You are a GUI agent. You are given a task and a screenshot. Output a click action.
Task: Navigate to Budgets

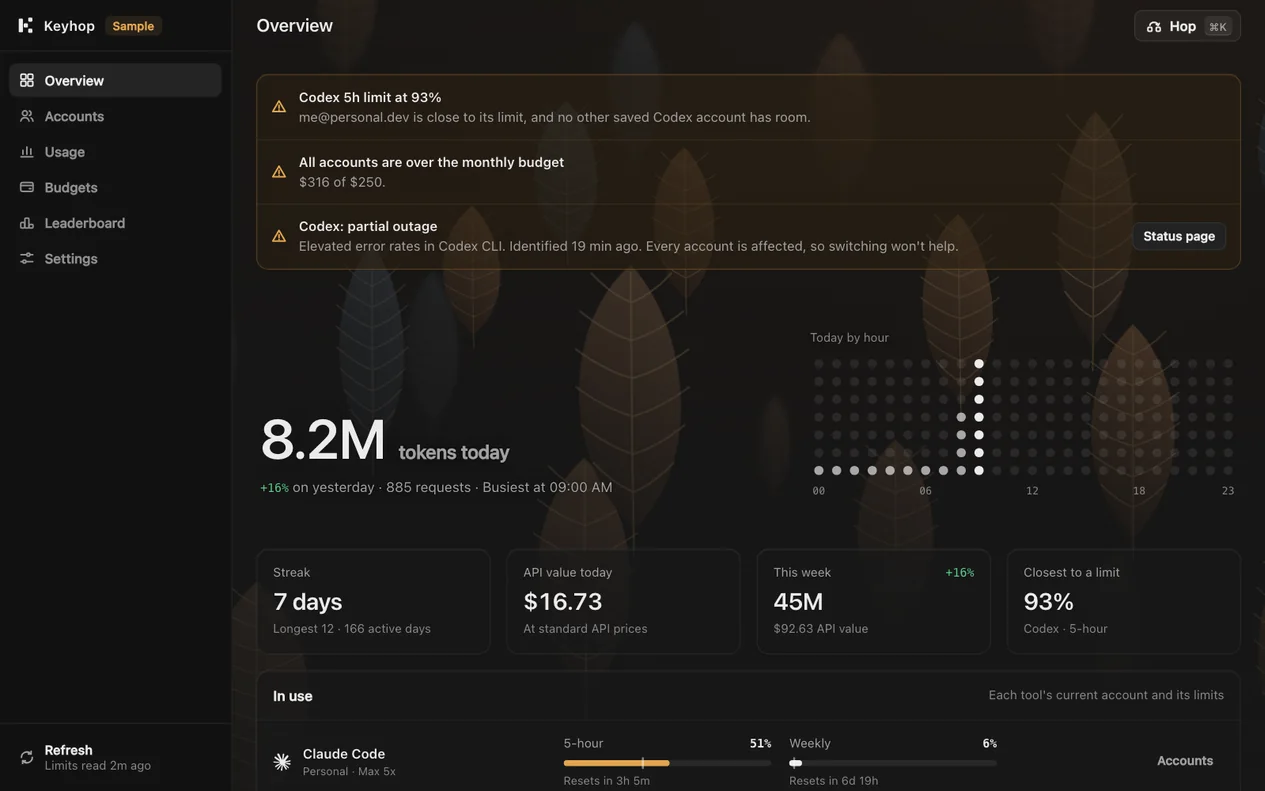115,187
